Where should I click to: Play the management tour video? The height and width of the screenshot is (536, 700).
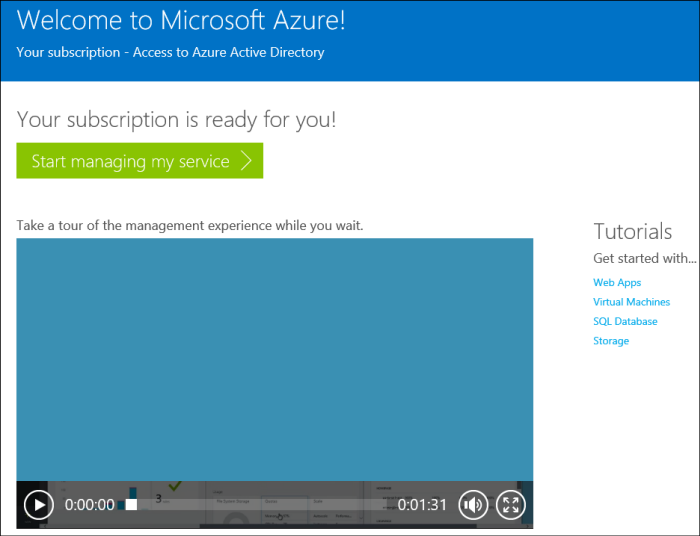tap(39, 505)
